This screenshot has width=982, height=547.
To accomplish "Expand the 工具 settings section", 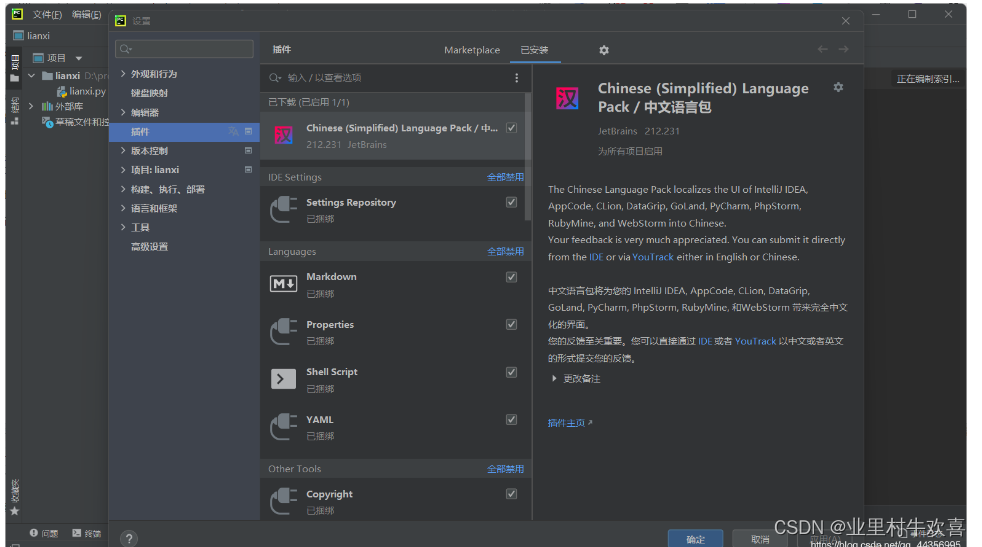I will 123,227.
